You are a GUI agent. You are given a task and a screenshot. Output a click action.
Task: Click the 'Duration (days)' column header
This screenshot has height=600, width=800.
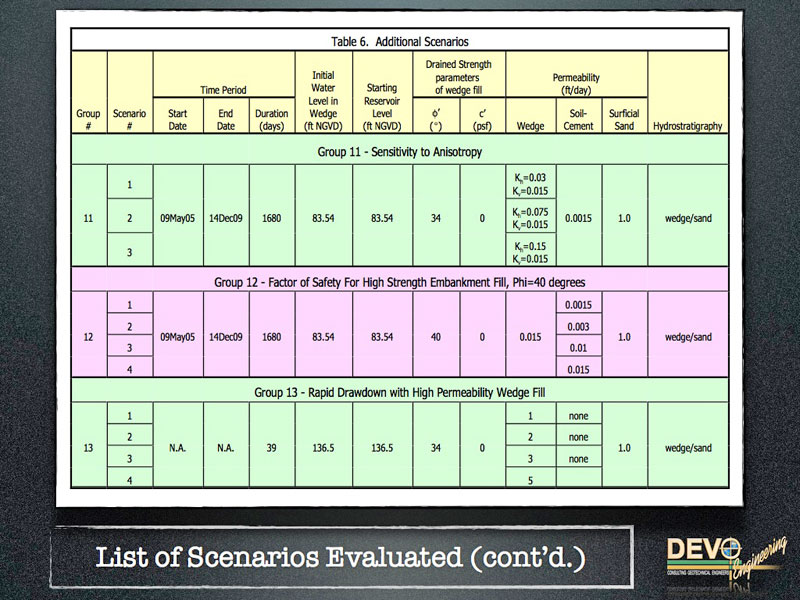(x=271, y=120)
